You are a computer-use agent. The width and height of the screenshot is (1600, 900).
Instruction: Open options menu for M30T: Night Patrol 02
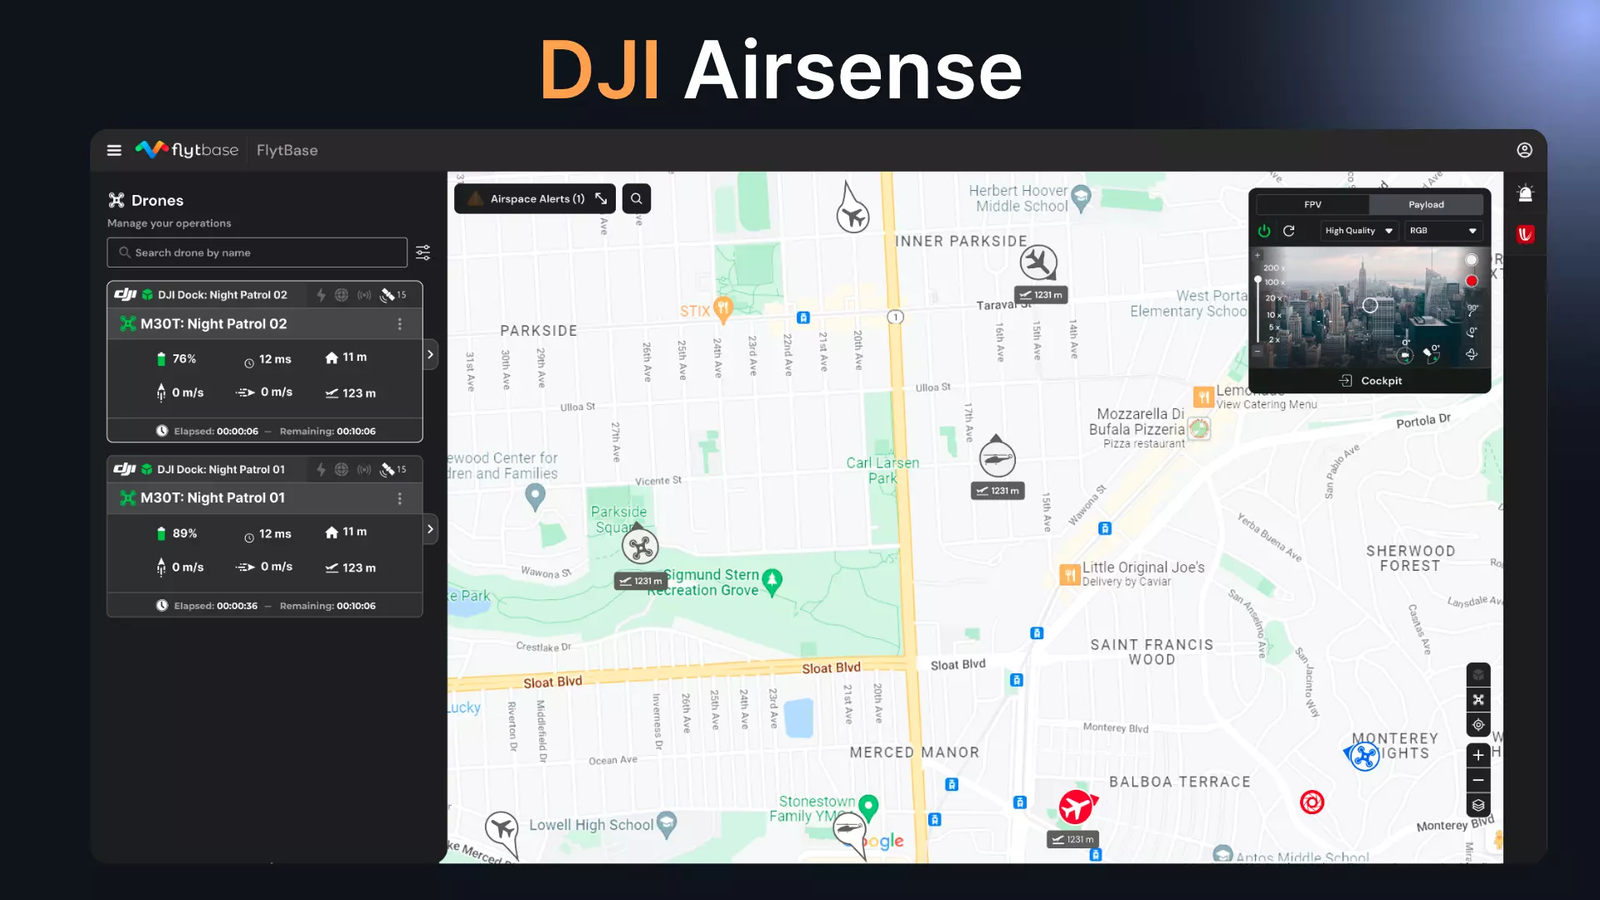click(400, 324)
